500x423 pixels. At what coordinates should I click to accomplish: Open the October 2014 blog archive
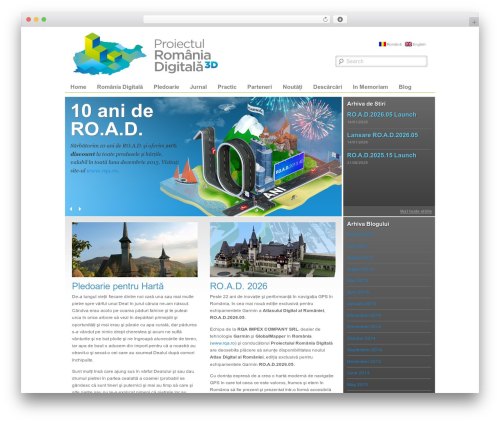click(x=361, y=338)
